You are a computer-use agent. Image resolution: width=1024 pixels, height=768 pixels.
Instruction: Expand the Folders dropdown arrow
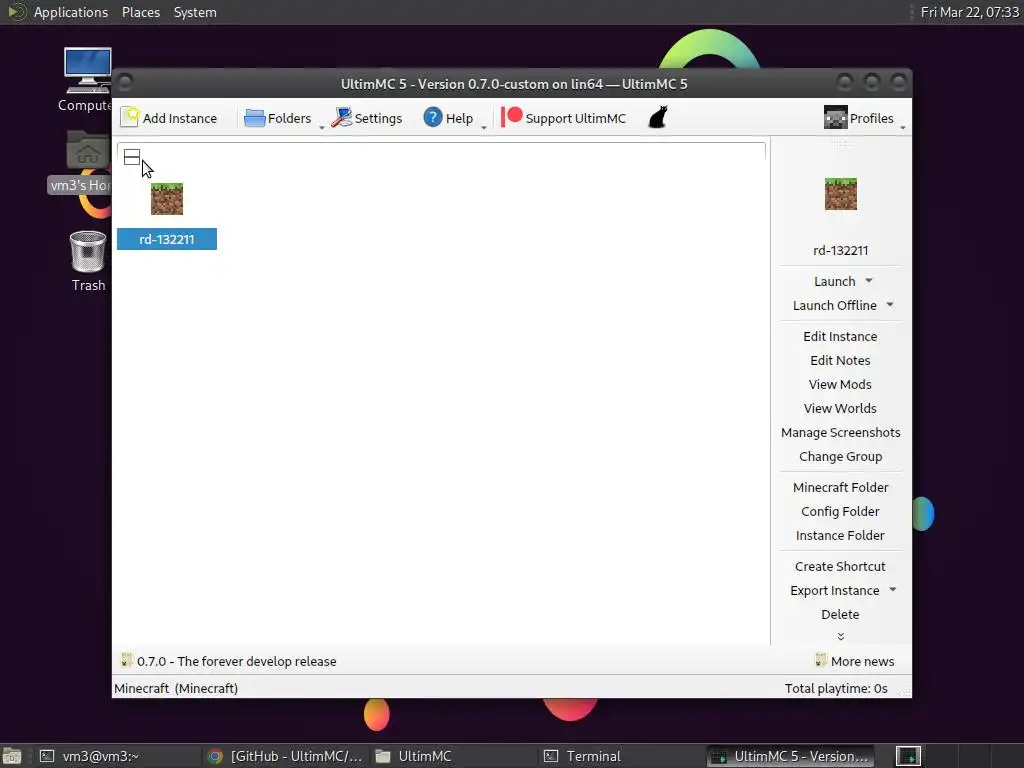(x=322, y=127)
